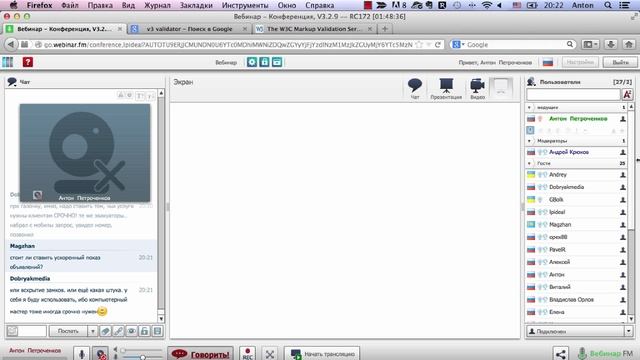Click the envelope icon beside the chat input

coord(13,331)
